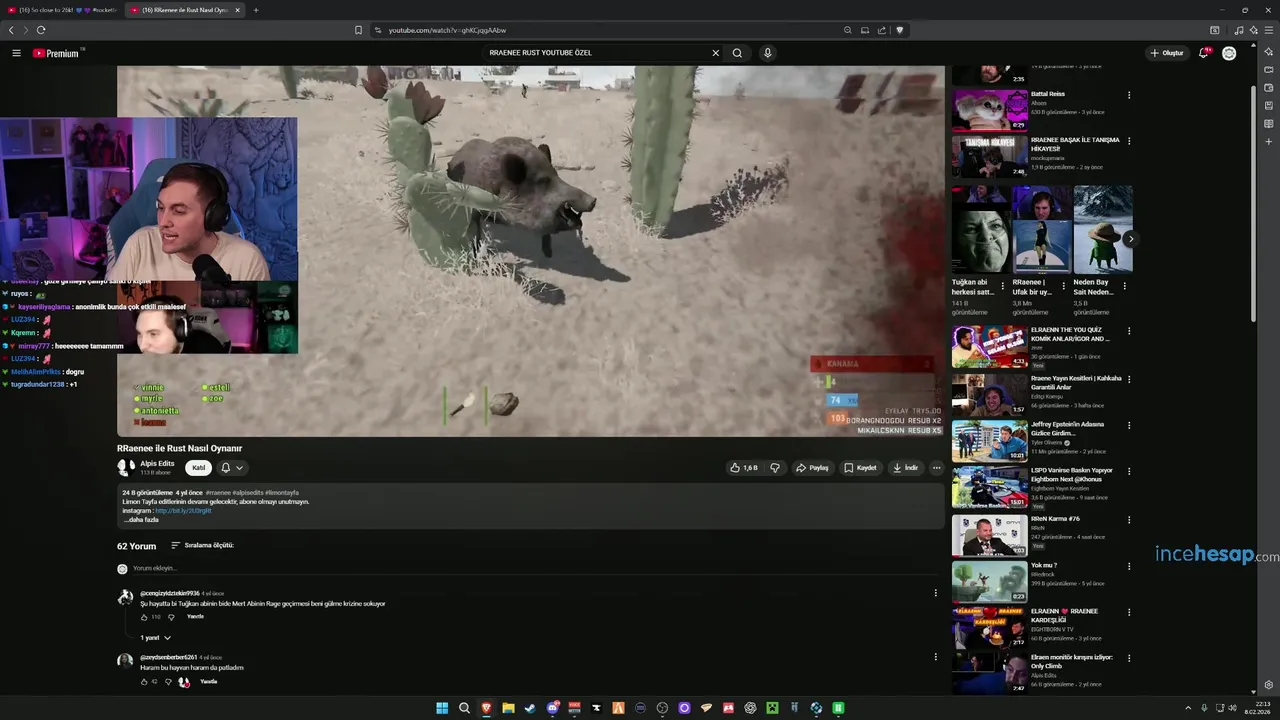Open Windows taskbar search
Screen dimensions: 1280x720
[x=464, y=708]
